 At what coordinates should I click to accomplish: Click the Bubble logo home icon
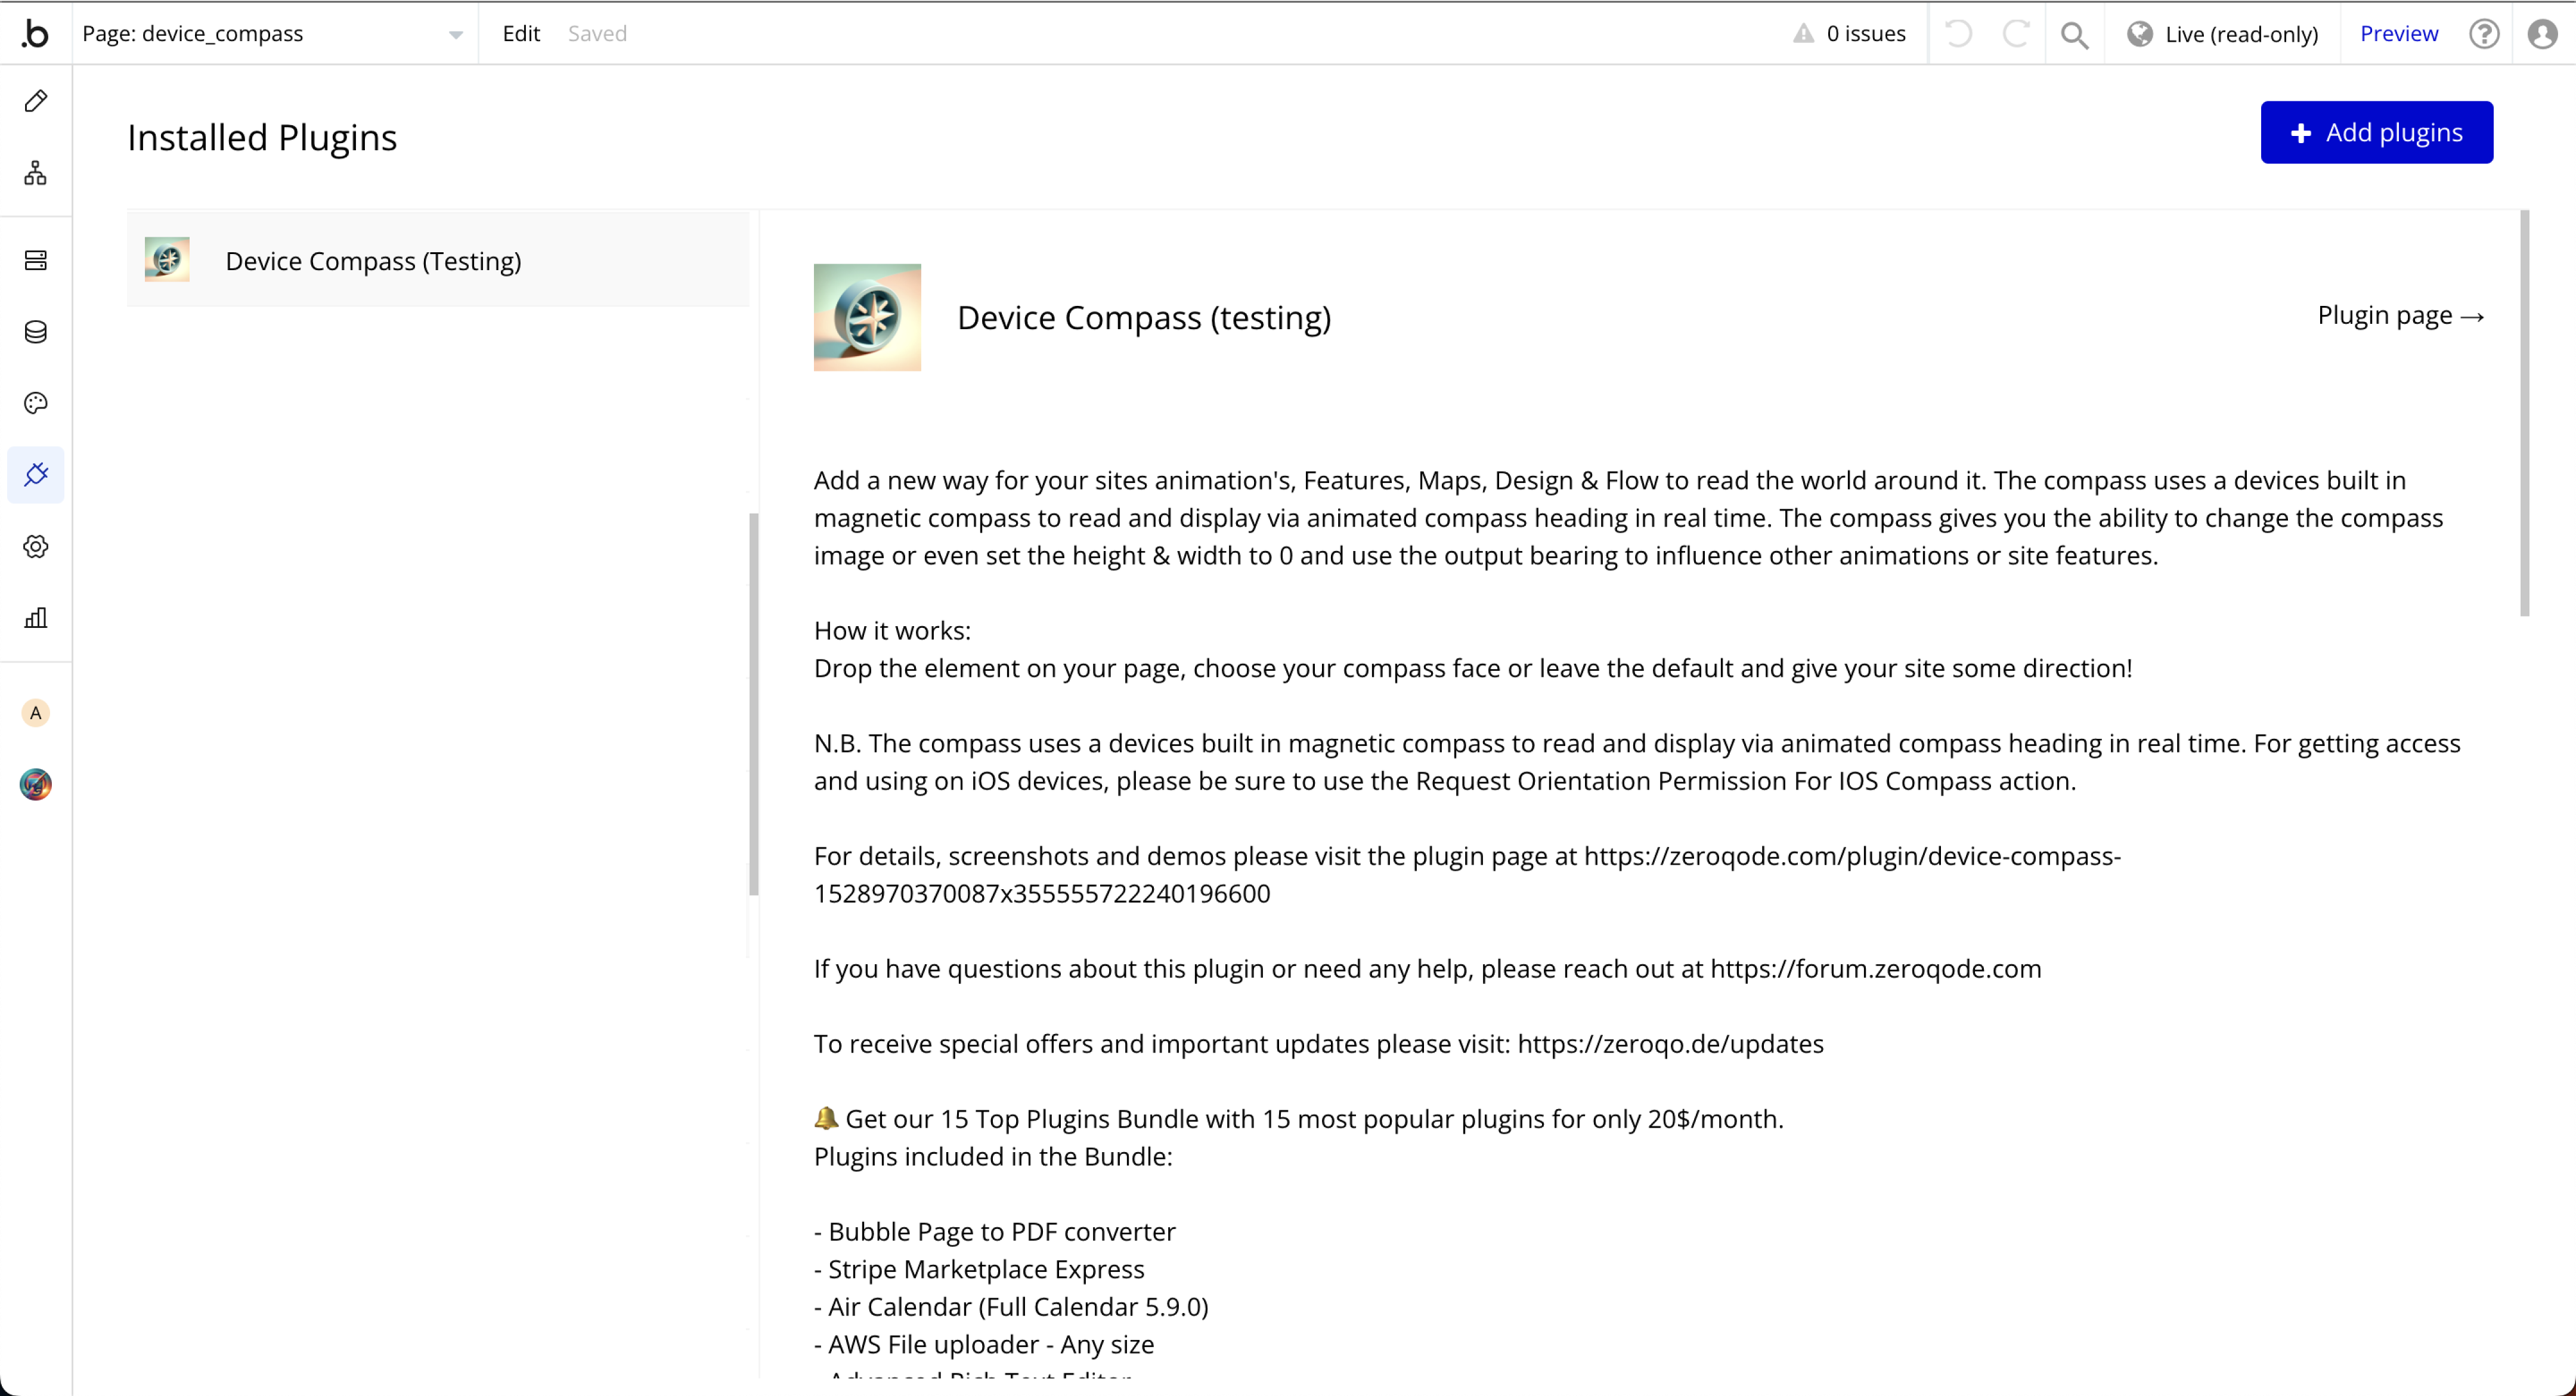pyautogui.click(x=35, y=34)
